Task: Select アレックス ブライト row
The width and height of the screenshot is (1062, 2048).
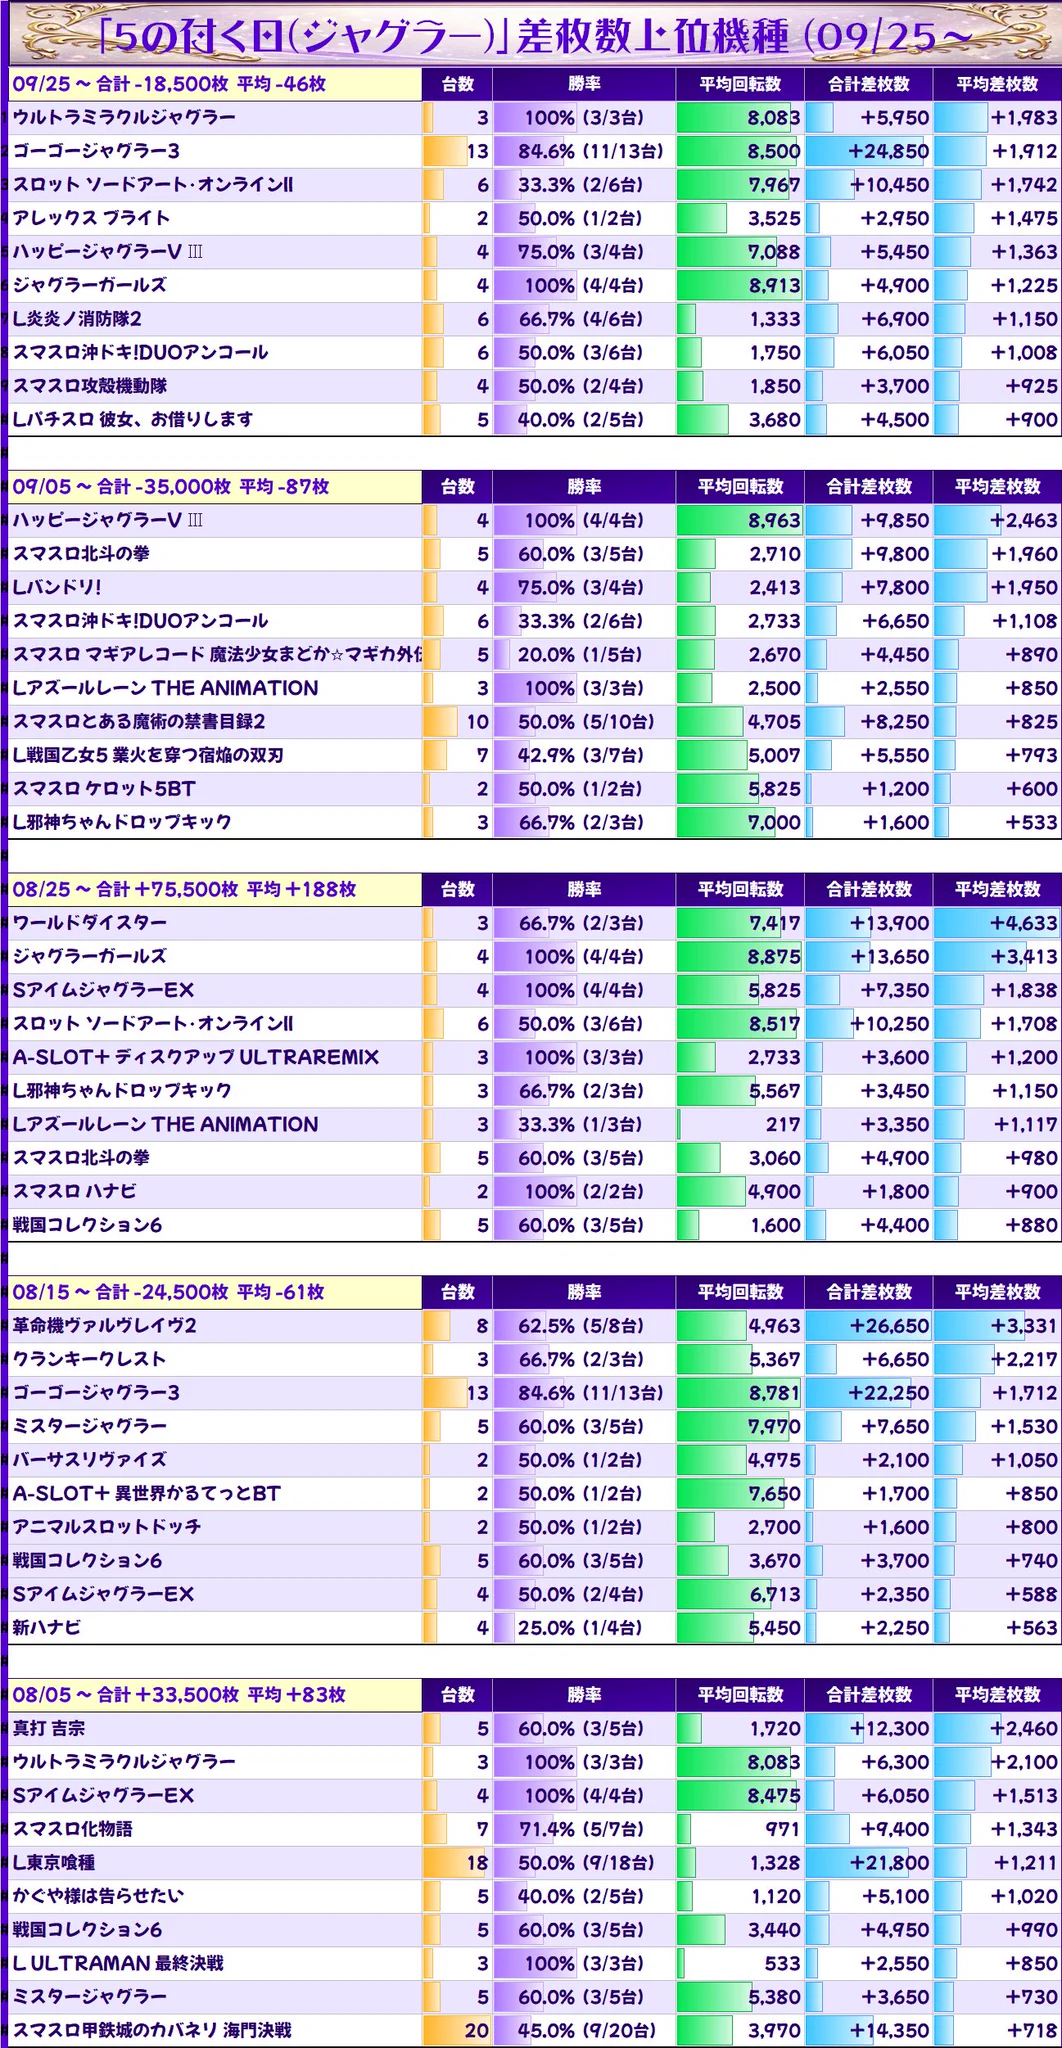Action: tap(535, 219)
